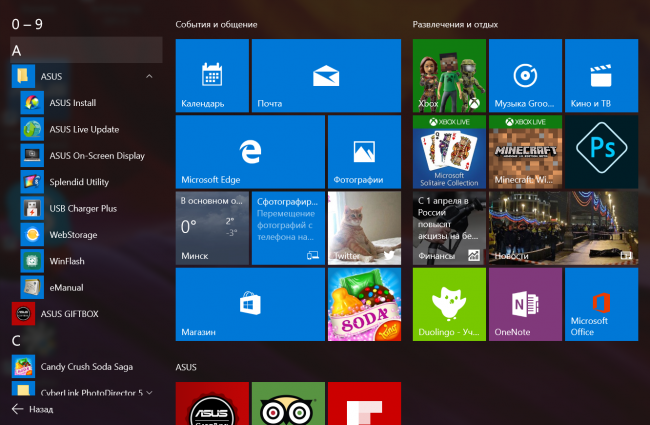The width and height of the screenshot is (650, 425).
Task: Click the letter A section header
Action: 86,50
